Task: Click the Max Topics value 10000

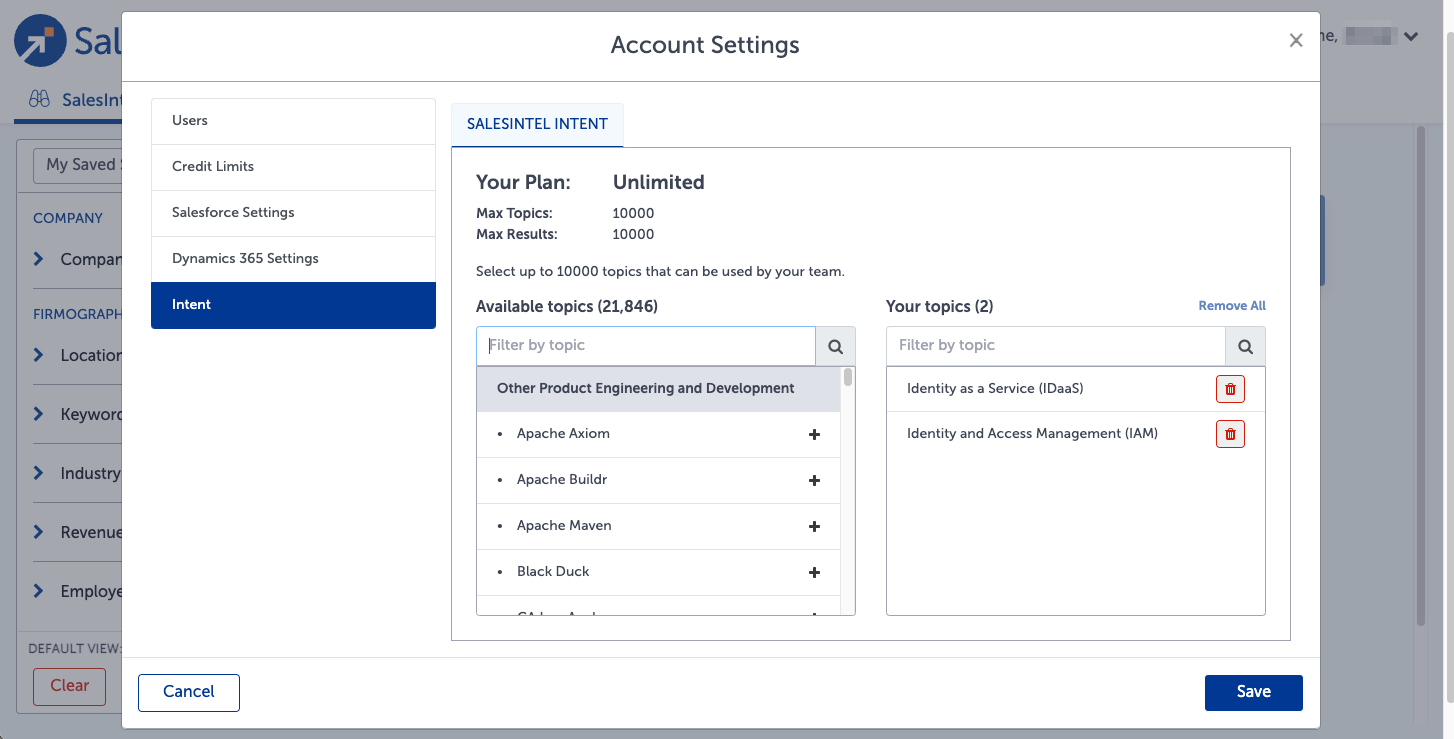Action: [x=633, y=214]
